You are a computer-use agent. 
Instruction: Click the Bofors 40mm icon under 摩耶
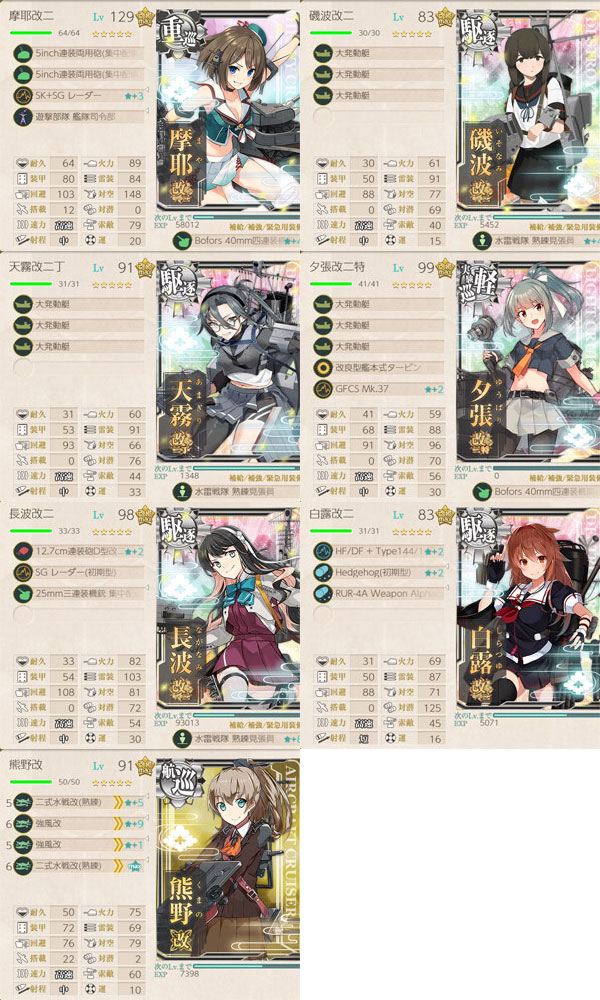click(182, 240)
